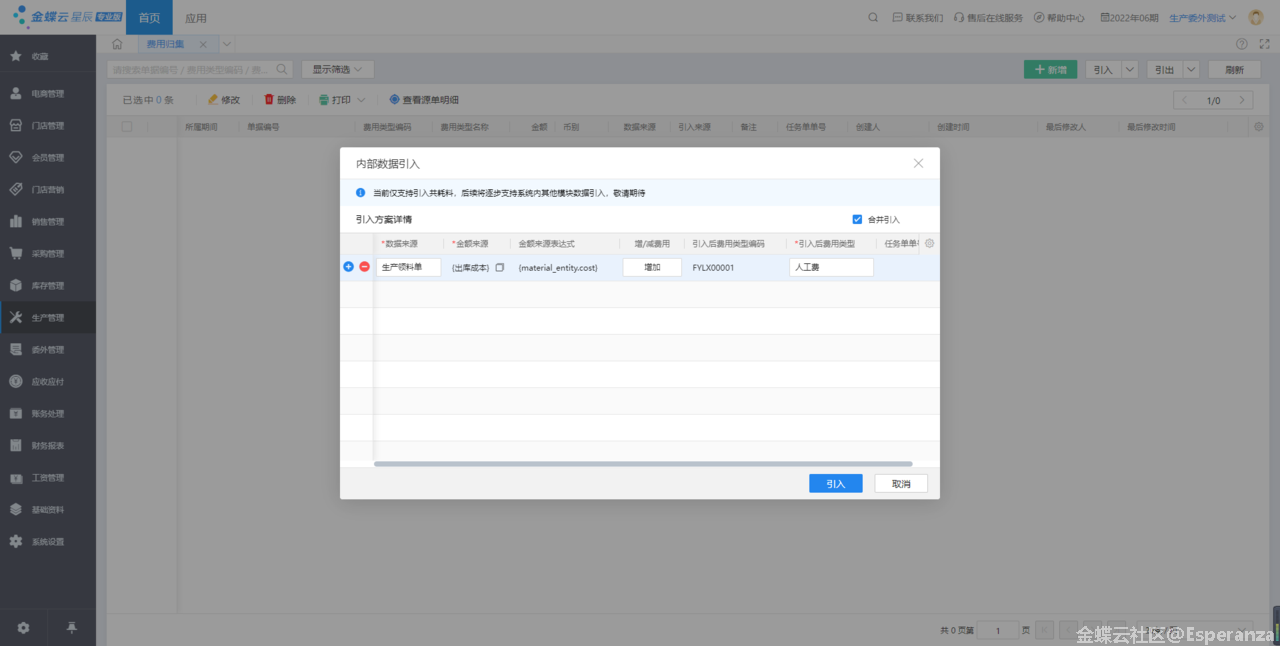
Task: Open 帮助中心 in the top bar
Action: tap(1059, 18)
